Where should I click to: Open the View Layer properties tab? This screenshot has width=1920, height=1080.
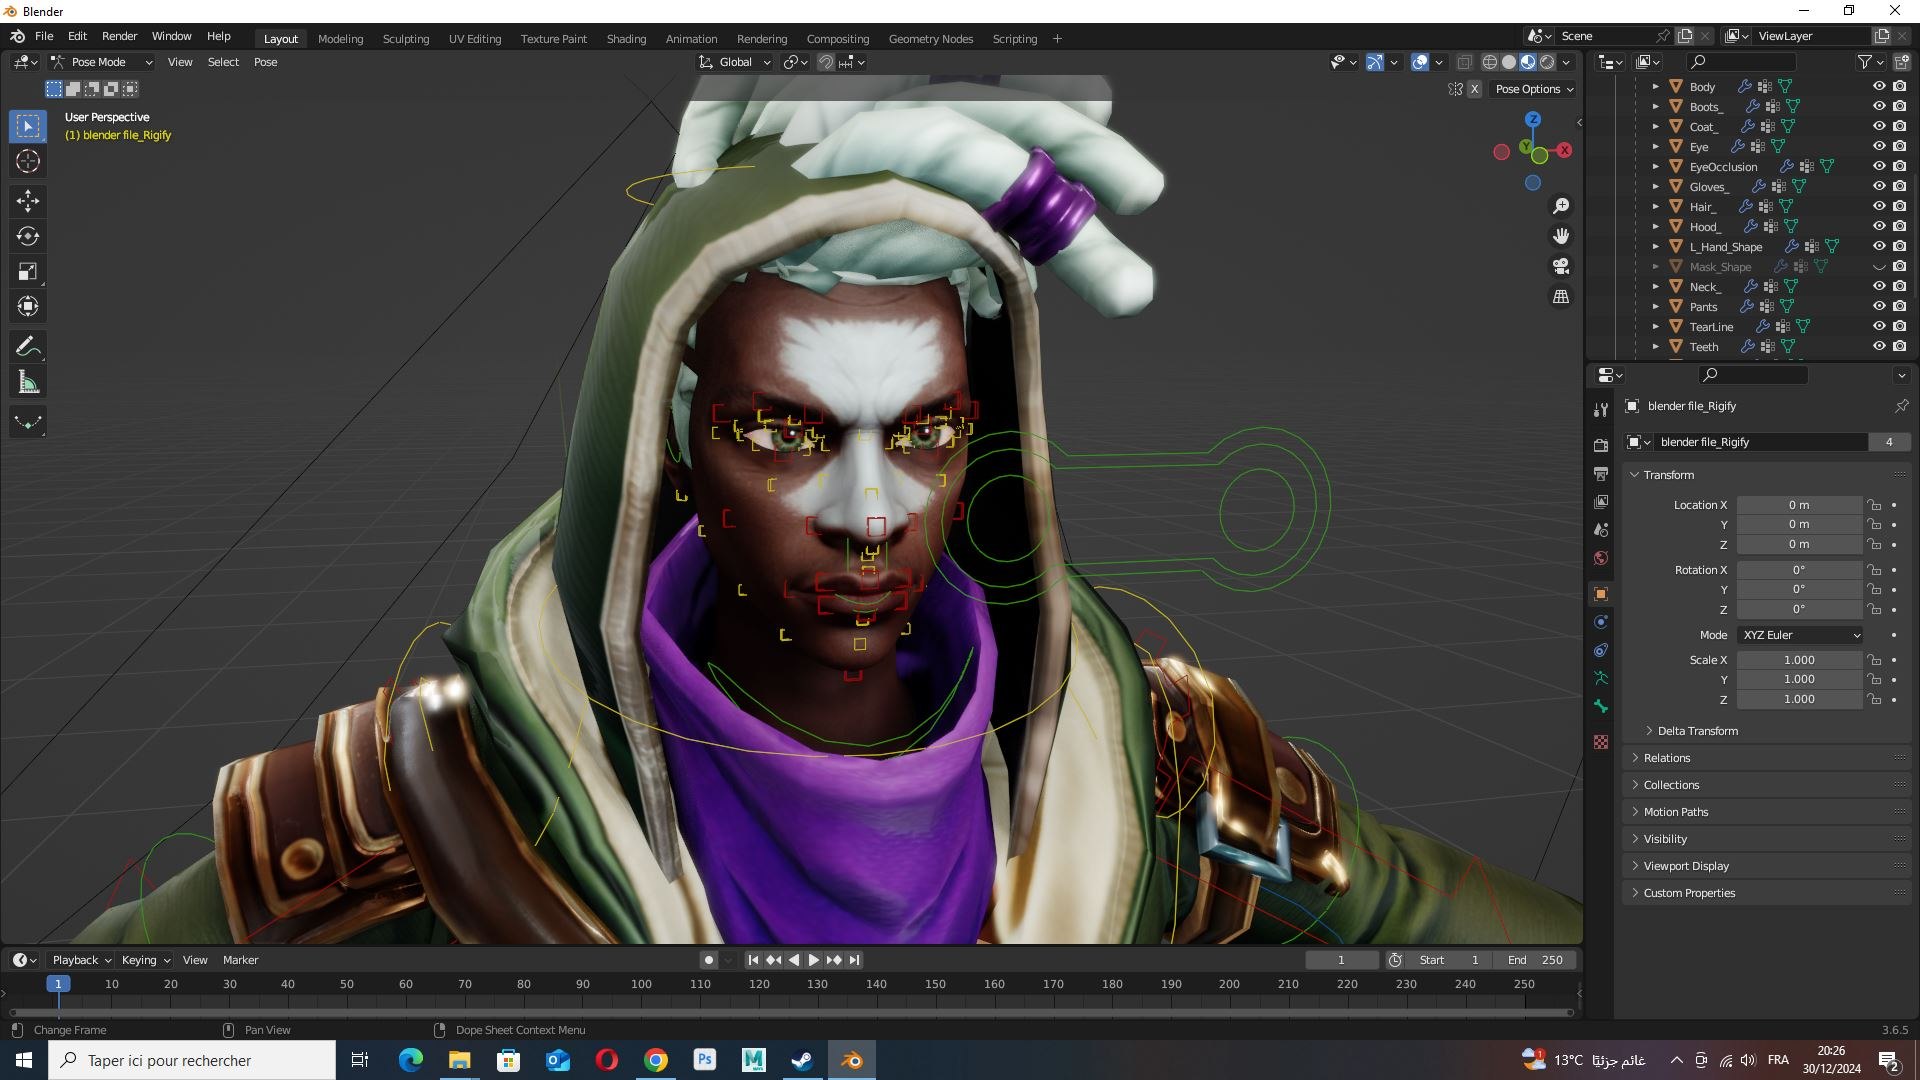[1601, 501]
